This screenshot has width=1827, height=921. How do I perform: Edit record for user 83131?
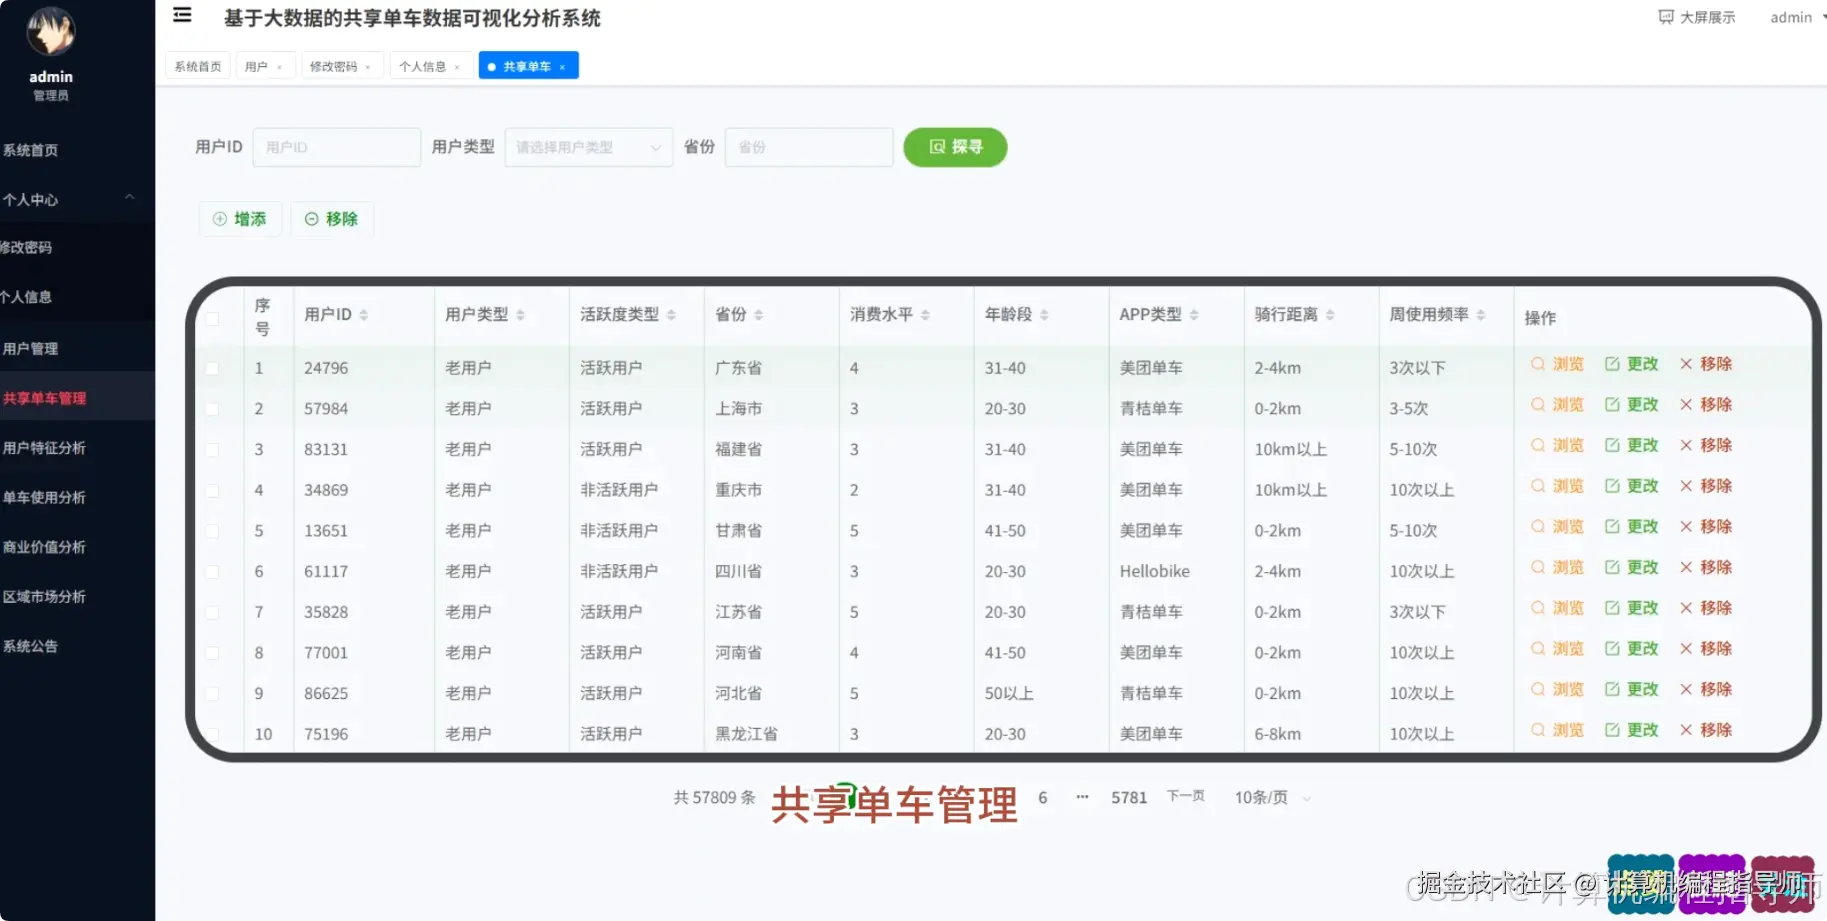tap(1631, 445)
